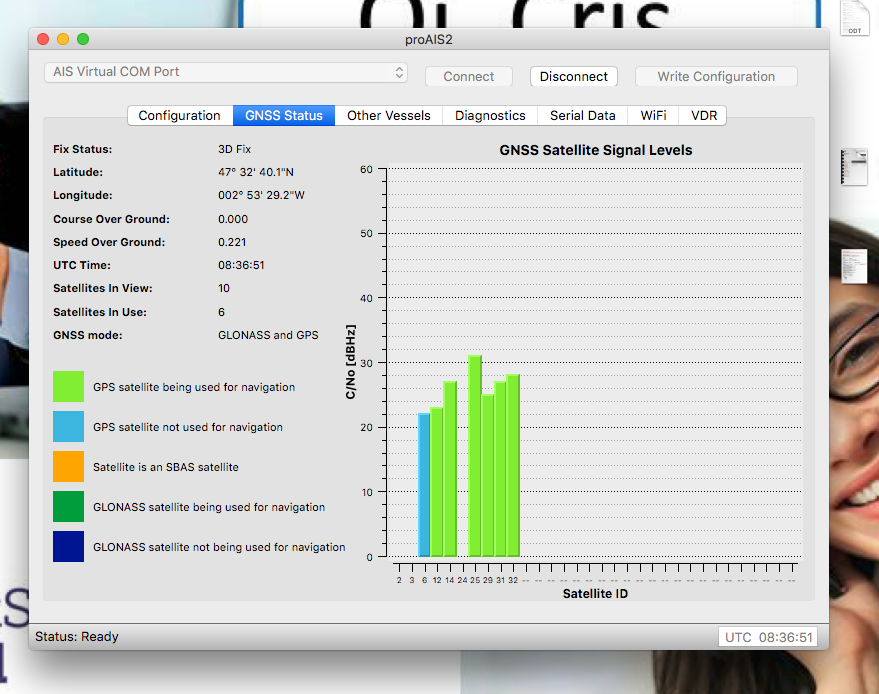Image resolution: width=879 pixels, height=694 pixels.
Task: Click the Connect button
Action: point(469,77)
